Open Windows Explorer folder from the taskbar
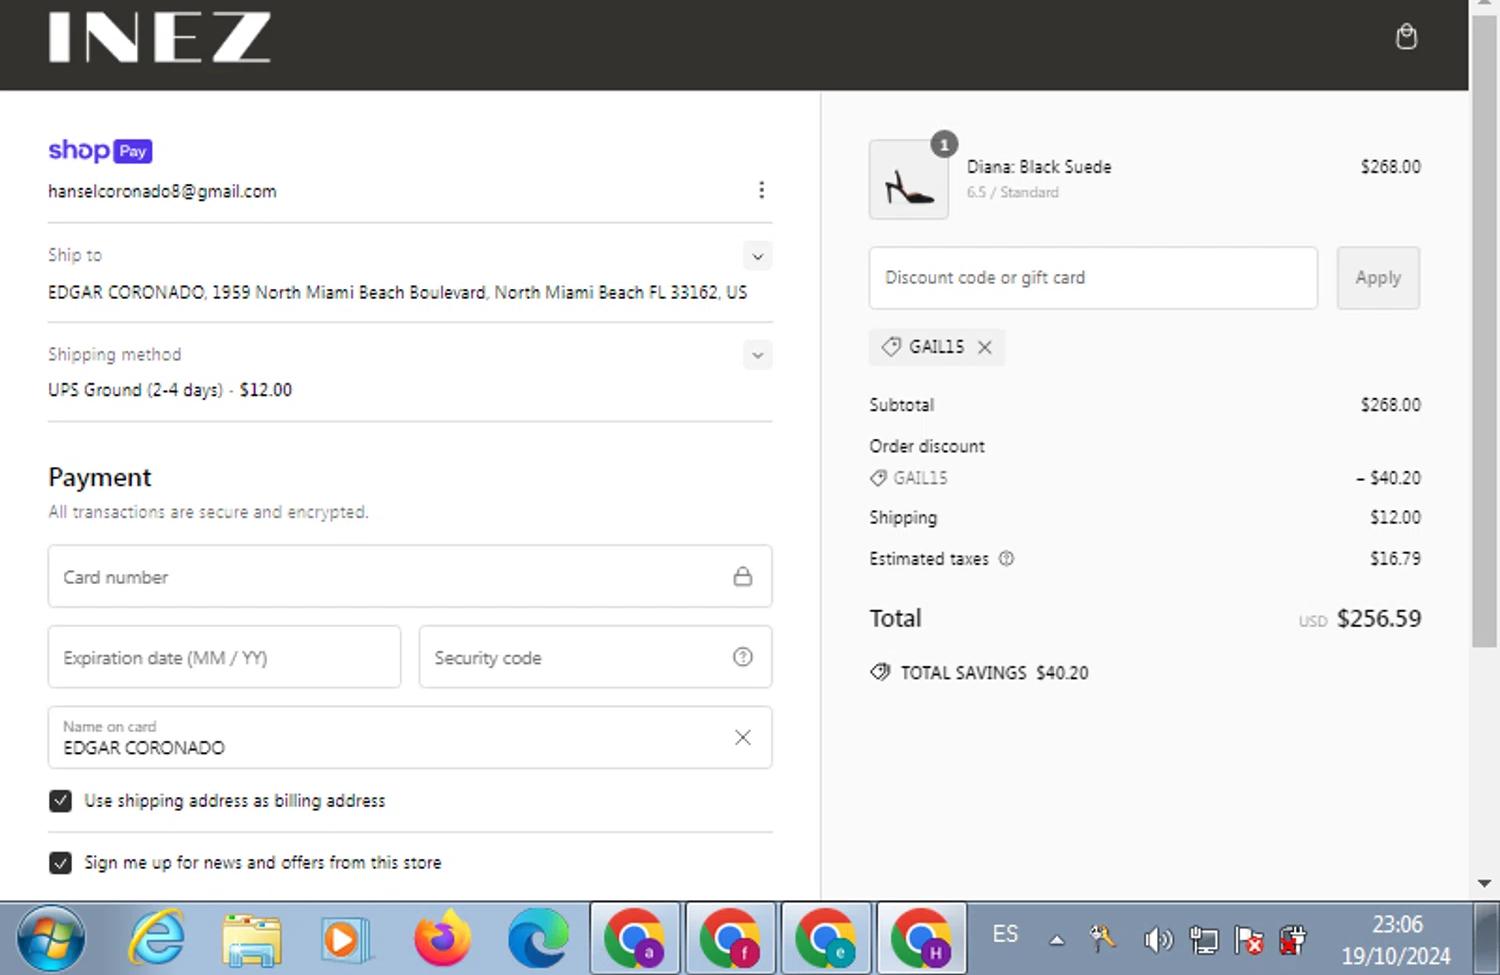The height and width of the screenshot is (975, 1500). [251, 939]
